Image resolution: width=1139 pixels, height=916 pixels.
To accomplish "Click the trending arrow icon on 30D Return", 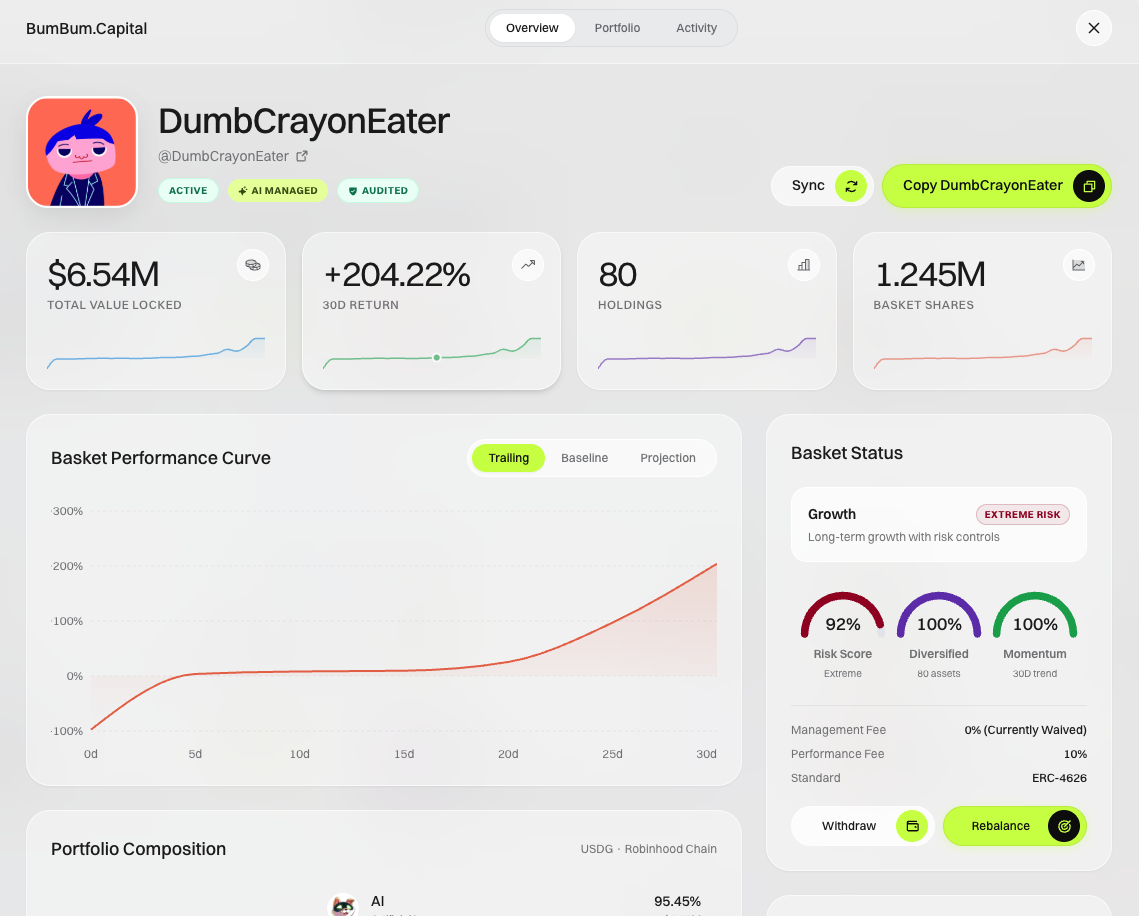I will pos(528,265).
